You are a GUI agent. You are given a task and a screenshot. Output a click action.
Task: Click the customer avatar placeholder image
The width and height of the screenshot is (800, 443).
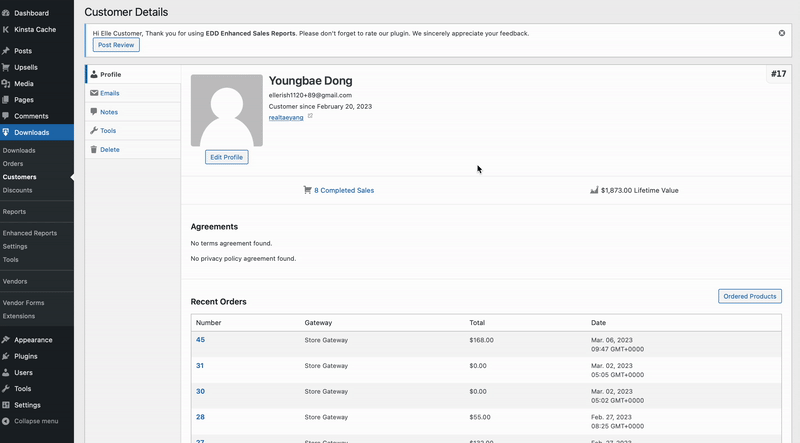point(227,110)
